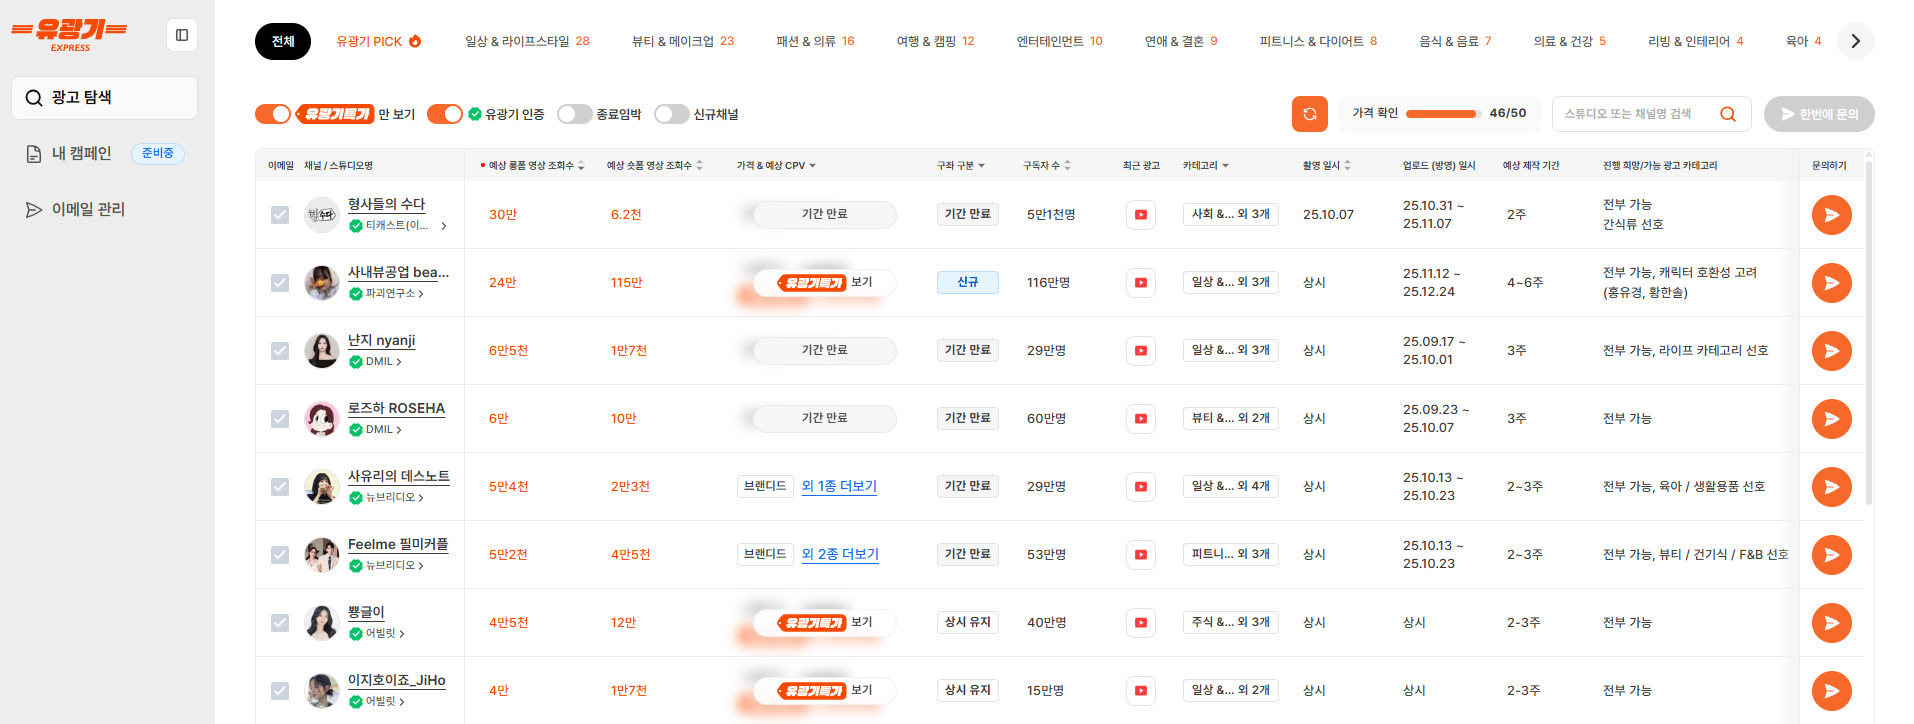
Task: Open 구좌 구분 column dropdown
Action: point(960,166)
